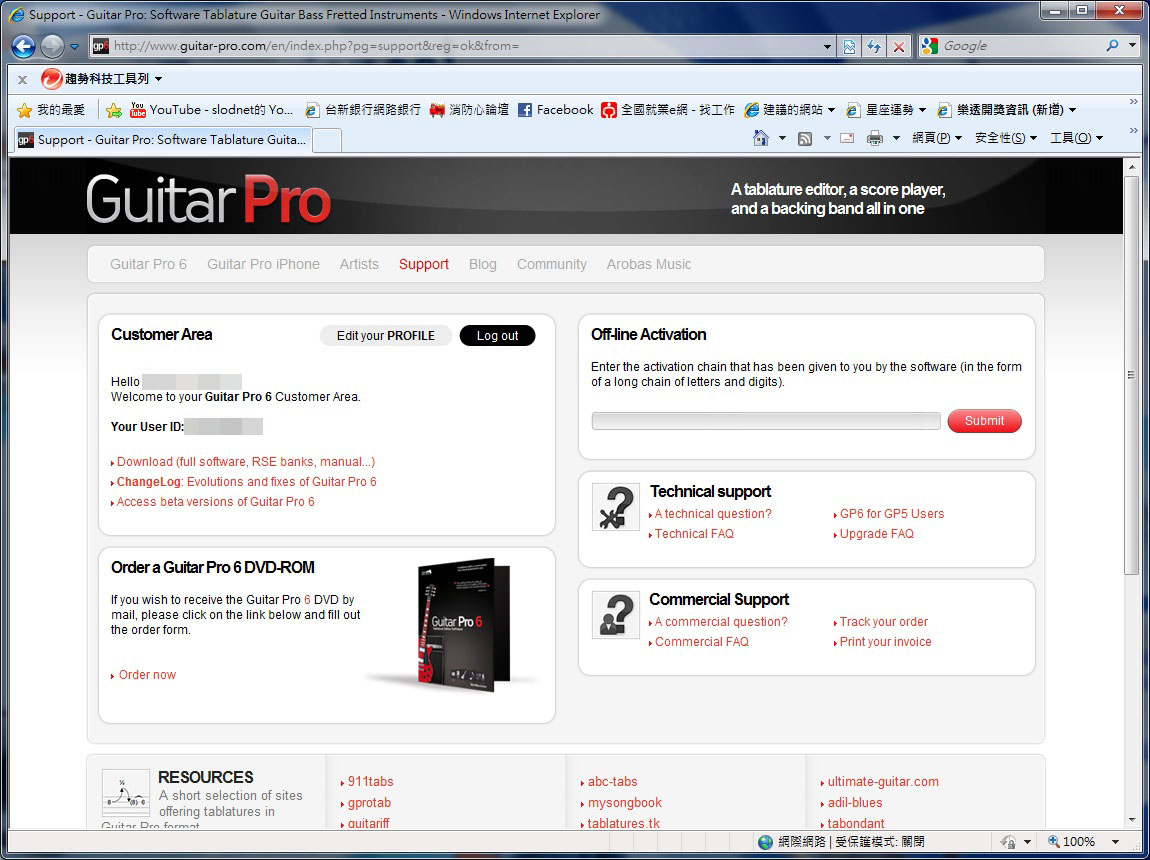Click the activation chain input field
This screenshot has width=1150, height=860.
[766, 421]
